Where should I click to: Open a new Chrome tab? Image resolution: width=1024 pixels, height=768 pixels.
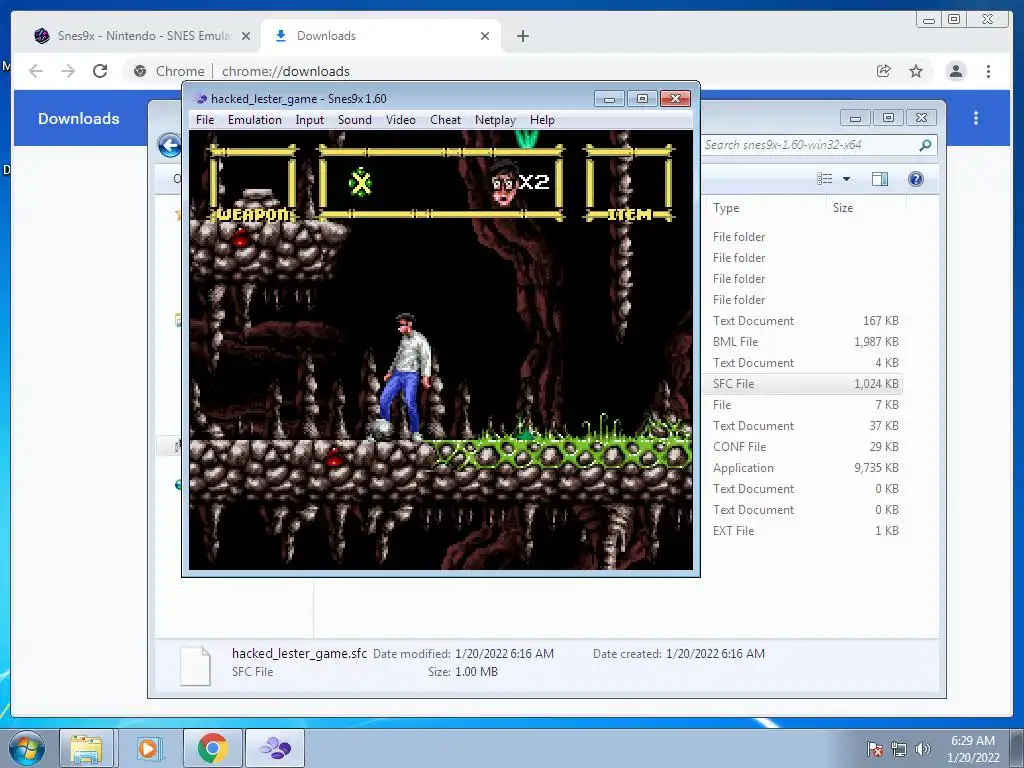(523, 37)
